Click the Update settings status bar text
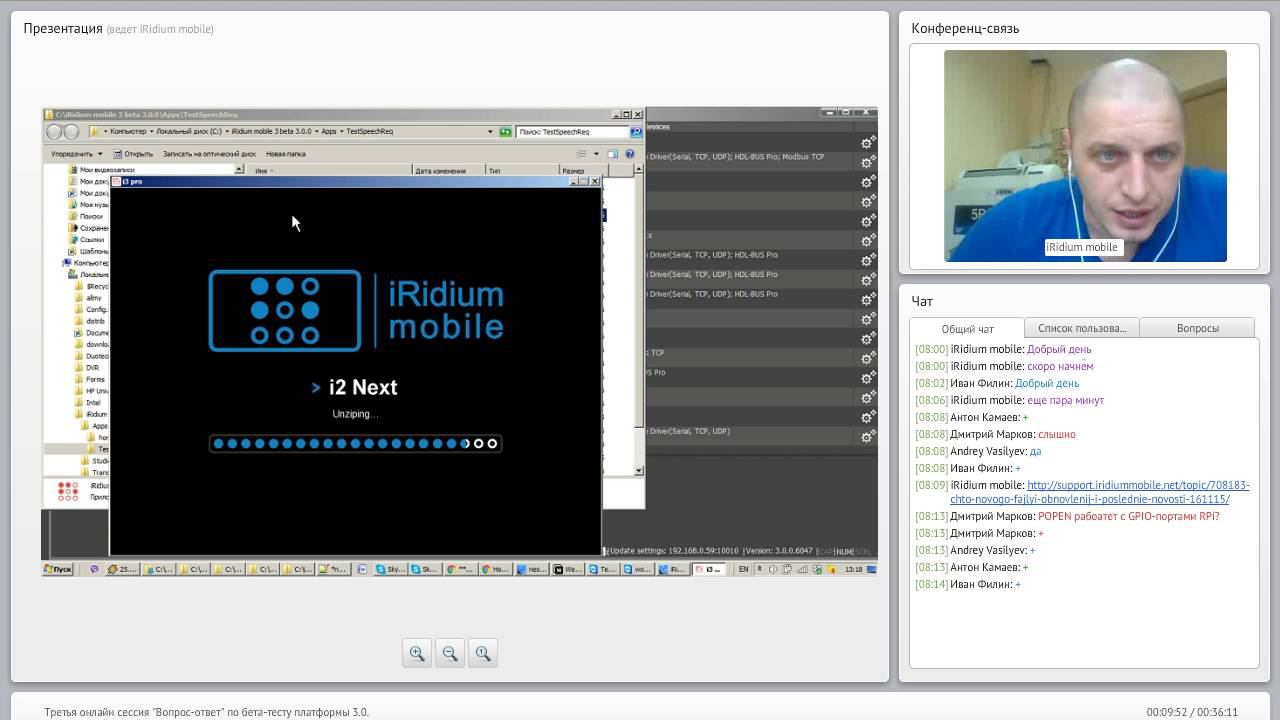Screen dimensions: 1280x720 674,550
